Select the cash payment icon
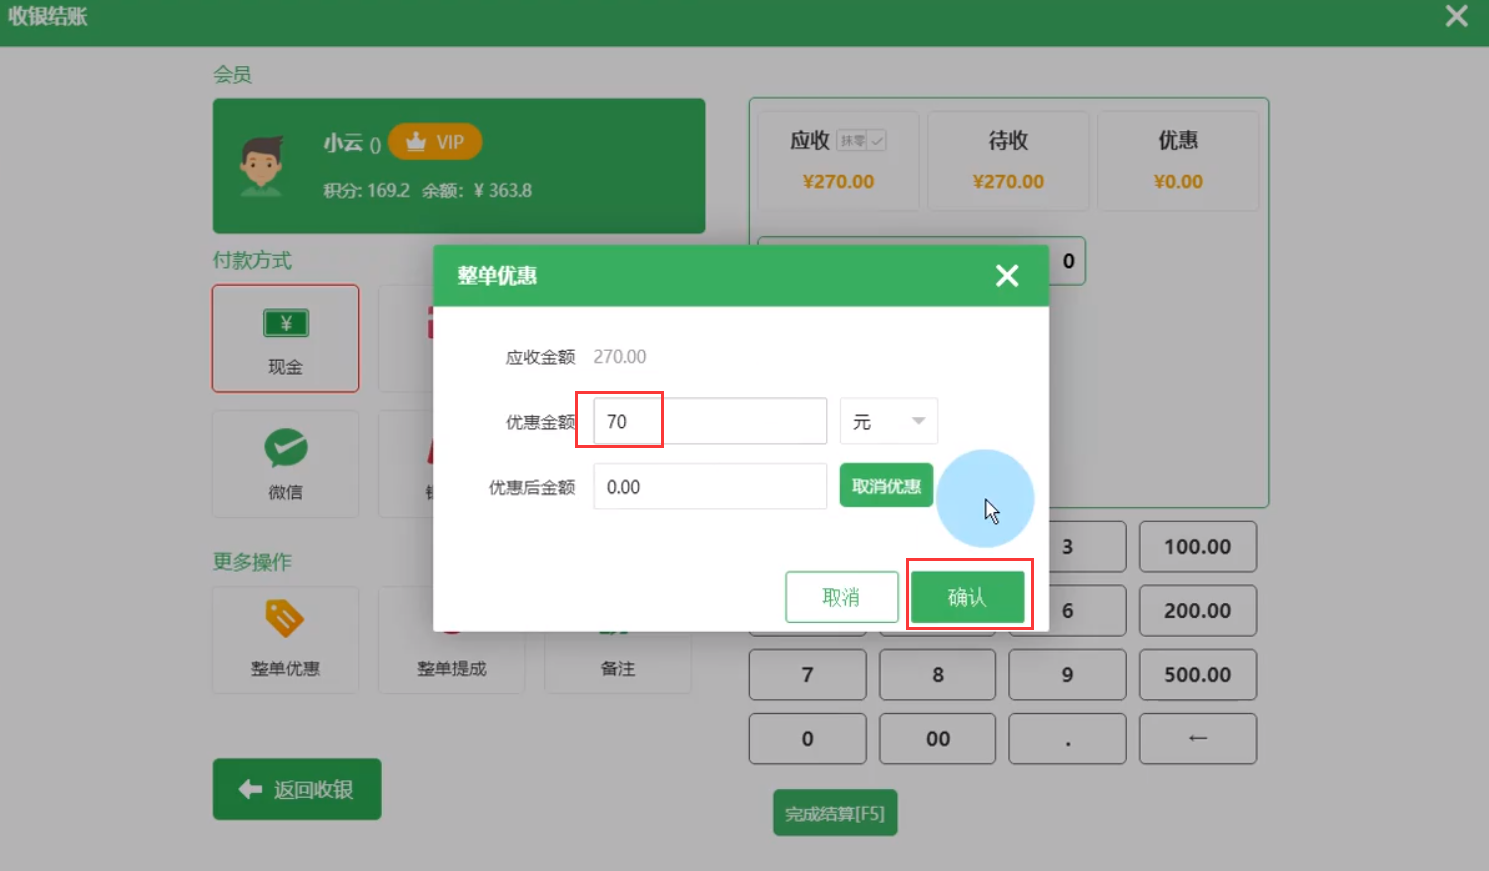The width and height of the screenshot is (1489, 871). (286, 324)
